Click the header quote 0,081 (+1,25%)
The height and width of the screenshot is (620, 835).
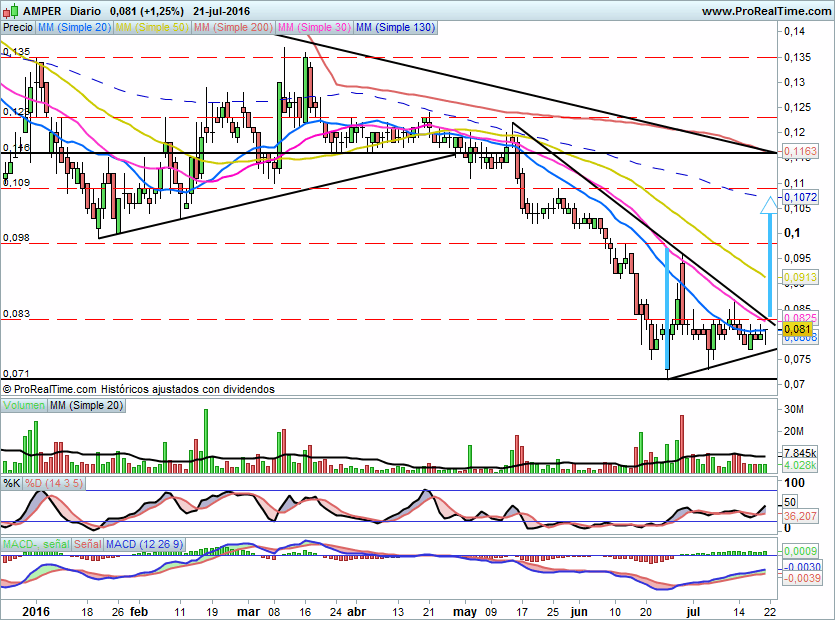coord(147,11)
